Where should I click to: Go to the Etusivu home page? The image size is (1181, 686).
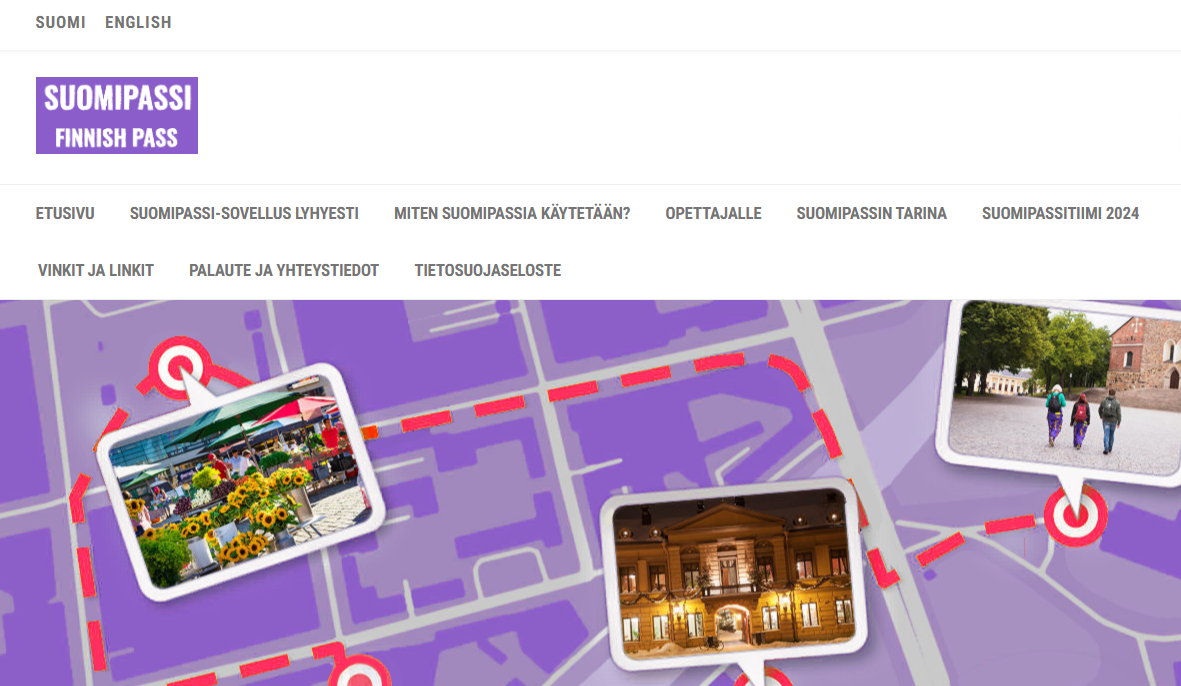tap(65, 213)
